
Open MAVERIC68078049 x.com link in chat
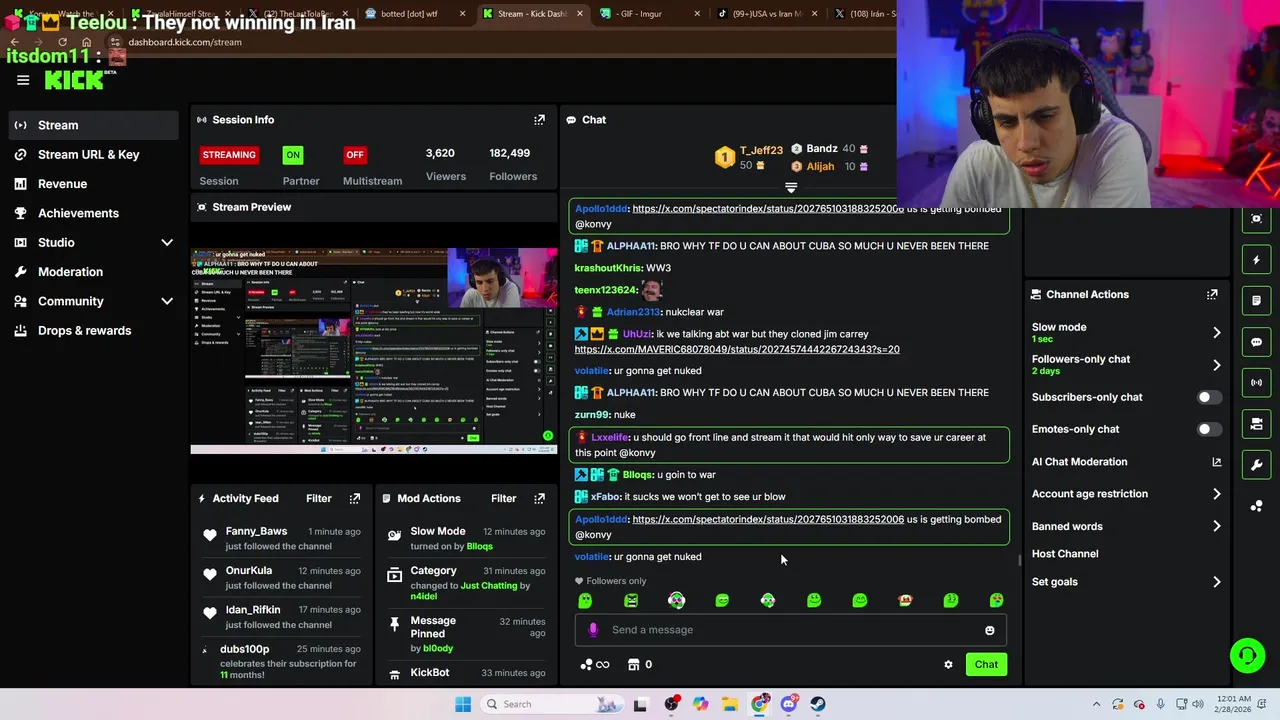click(x=737, y=349)
